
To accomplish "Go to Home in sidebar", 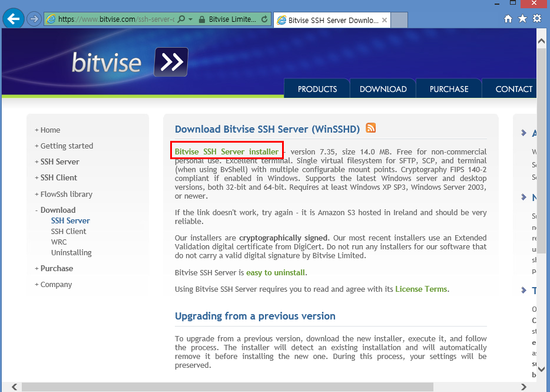I will tap(50, 130).
